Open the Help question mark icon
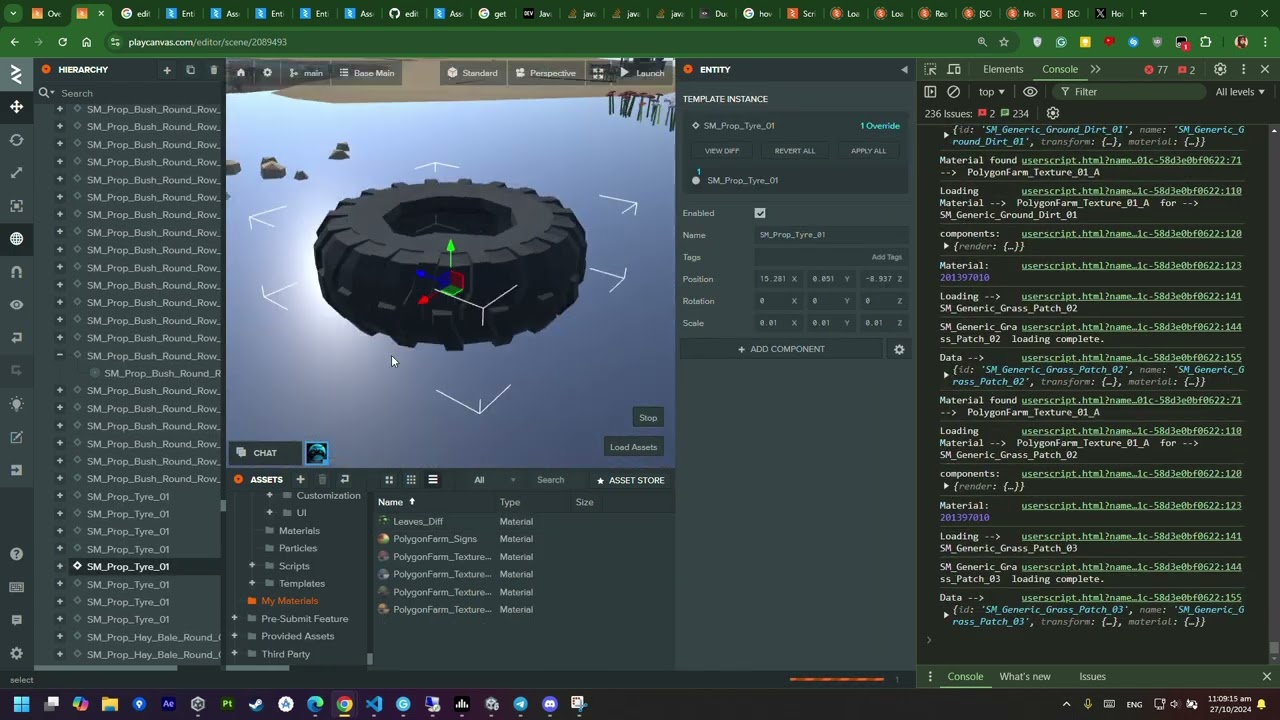The height and width of the screenshot is (720, 1280). [x=16, y=554]
